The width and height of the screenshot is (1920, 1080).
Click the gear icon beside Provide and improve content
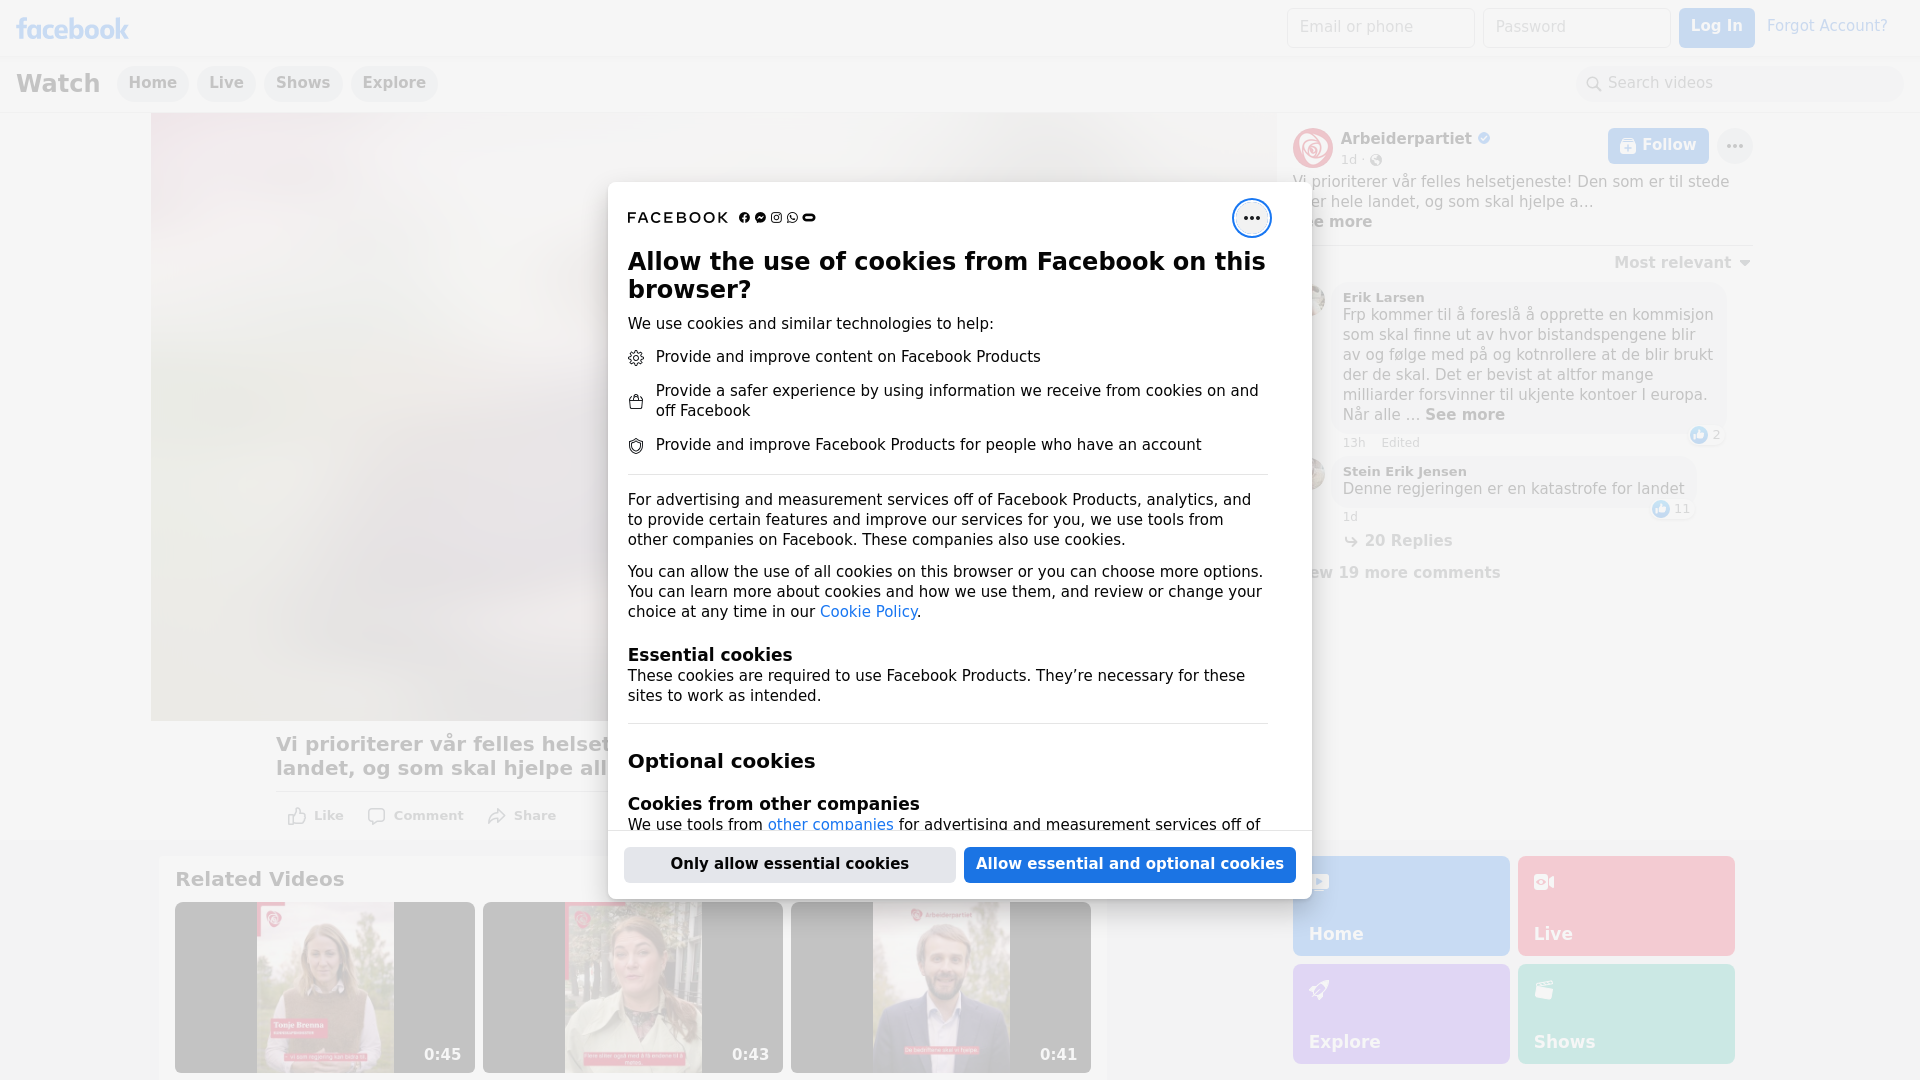point(636,358)
